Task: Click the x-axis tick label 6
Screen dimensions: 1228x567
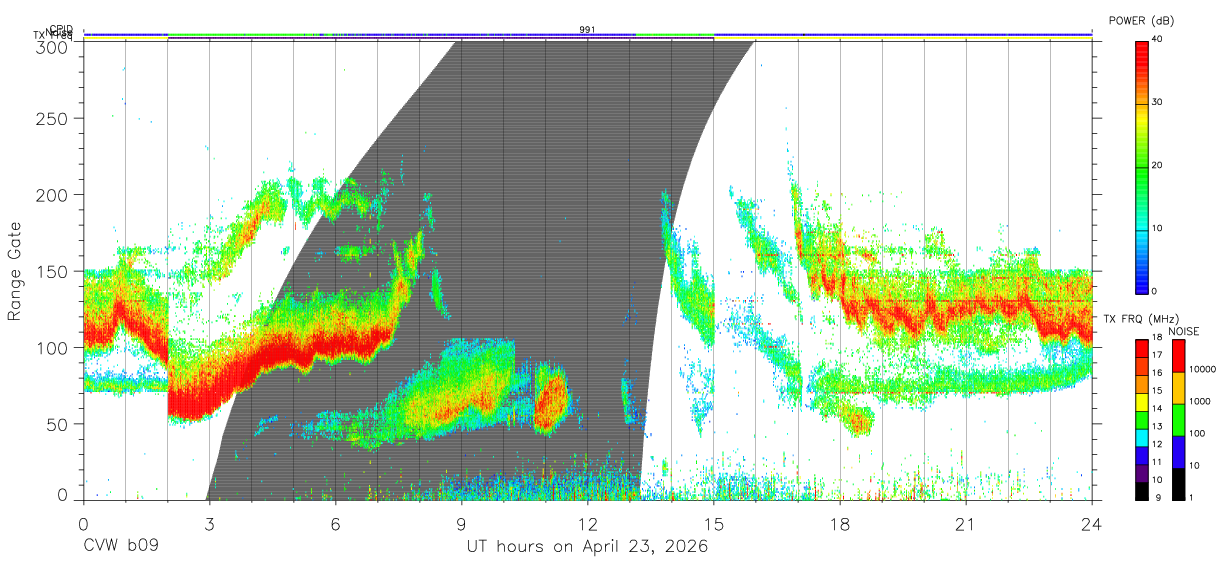Action: 335,524
